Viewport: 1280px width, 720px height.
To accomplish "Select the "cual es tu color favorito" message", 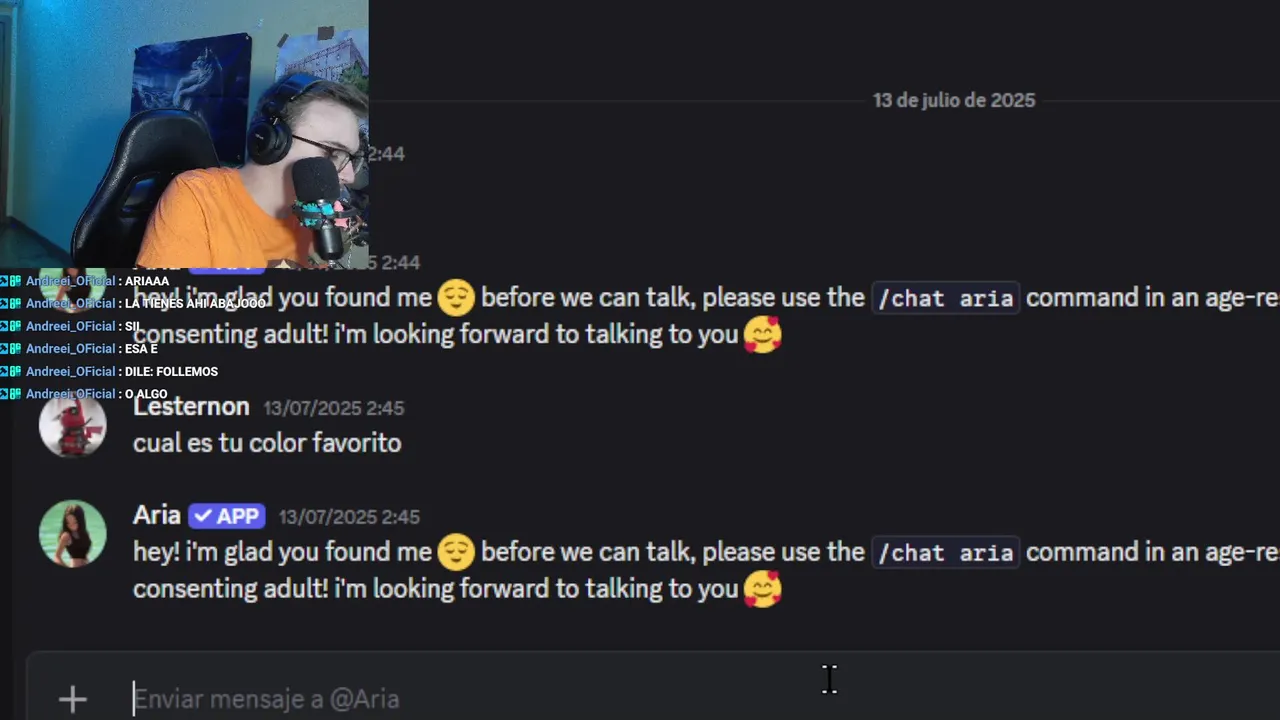I will pos(267,443).
